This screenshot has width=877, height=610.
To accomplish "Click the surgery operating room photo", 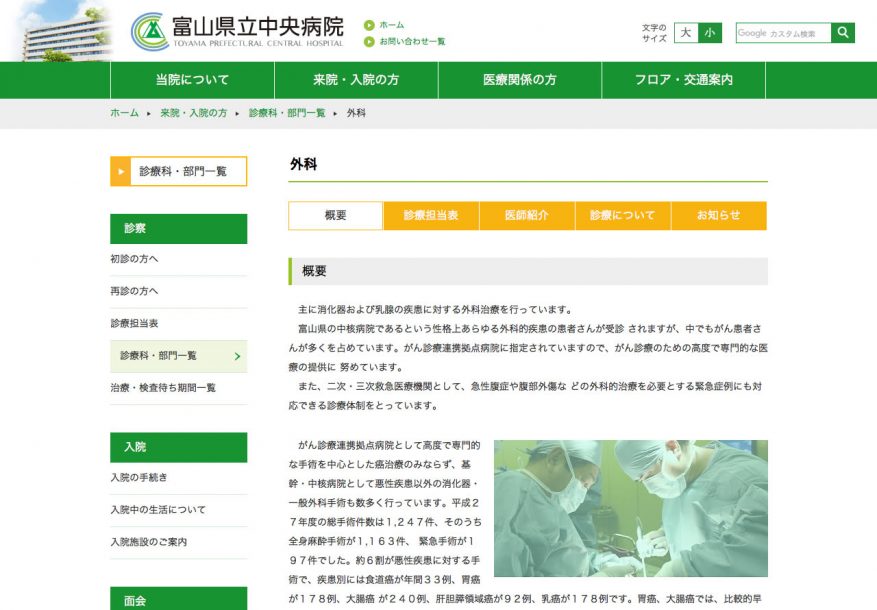I will (x=630, y=508).
